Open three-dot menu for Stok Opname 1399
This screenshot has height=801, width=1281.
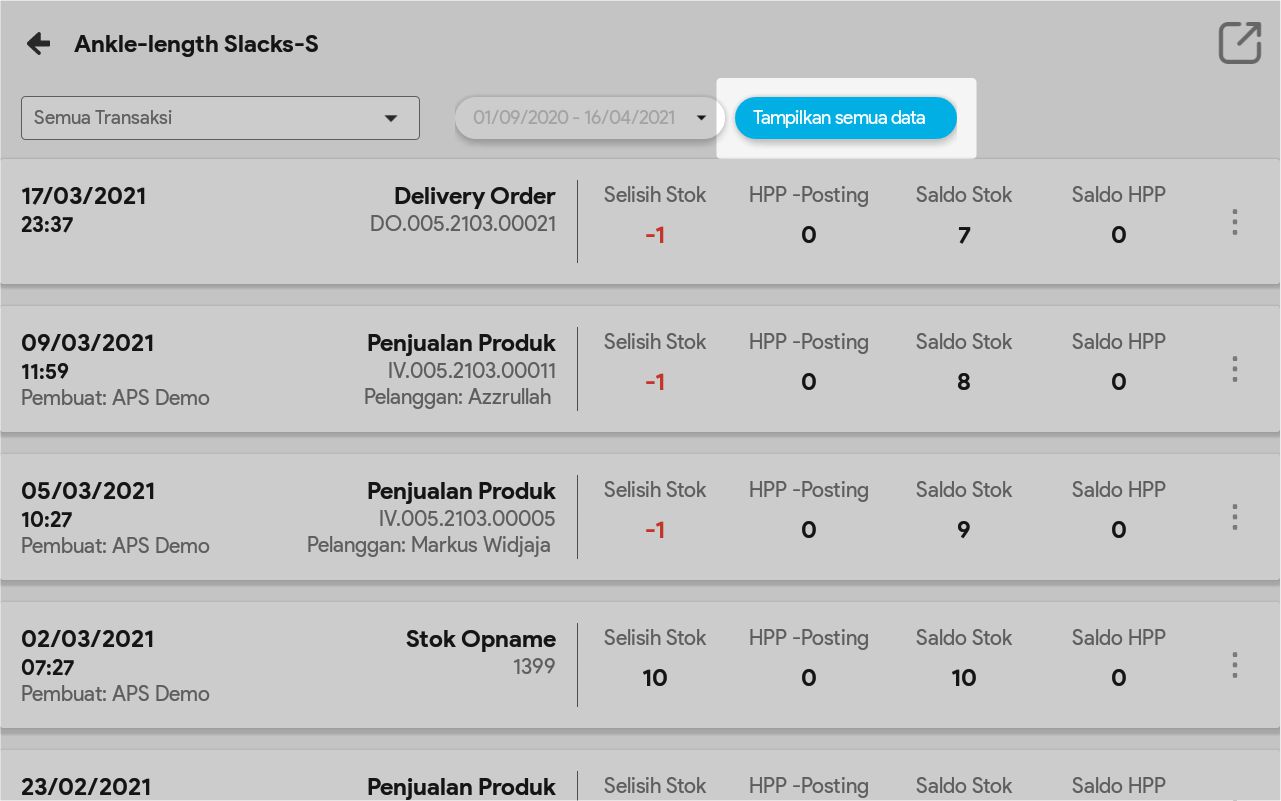1235,665
